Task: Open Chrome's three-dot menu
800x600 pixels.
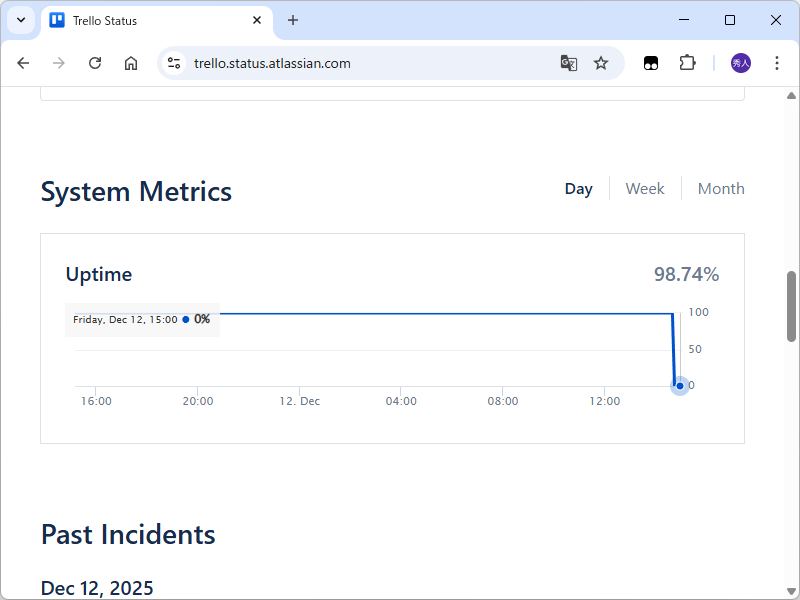Action: 777,63
